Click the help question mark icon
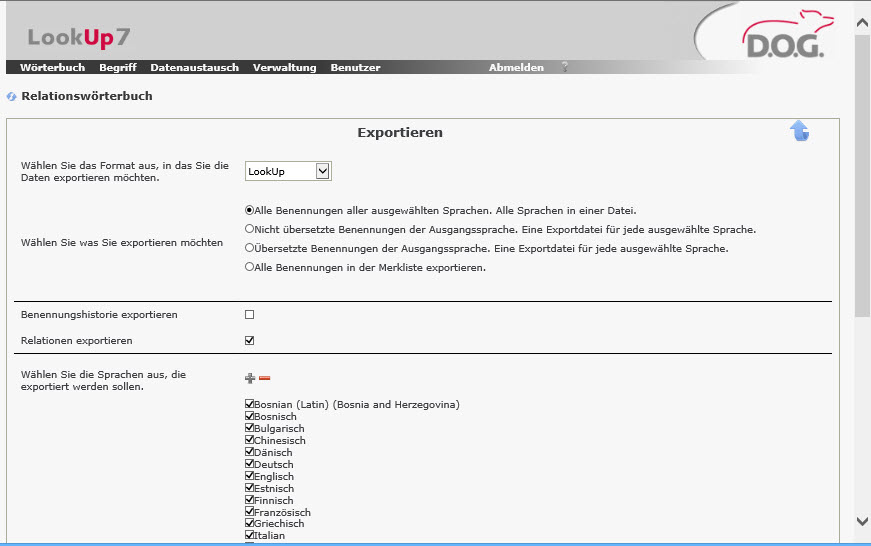871x546 pixels. 564,68
